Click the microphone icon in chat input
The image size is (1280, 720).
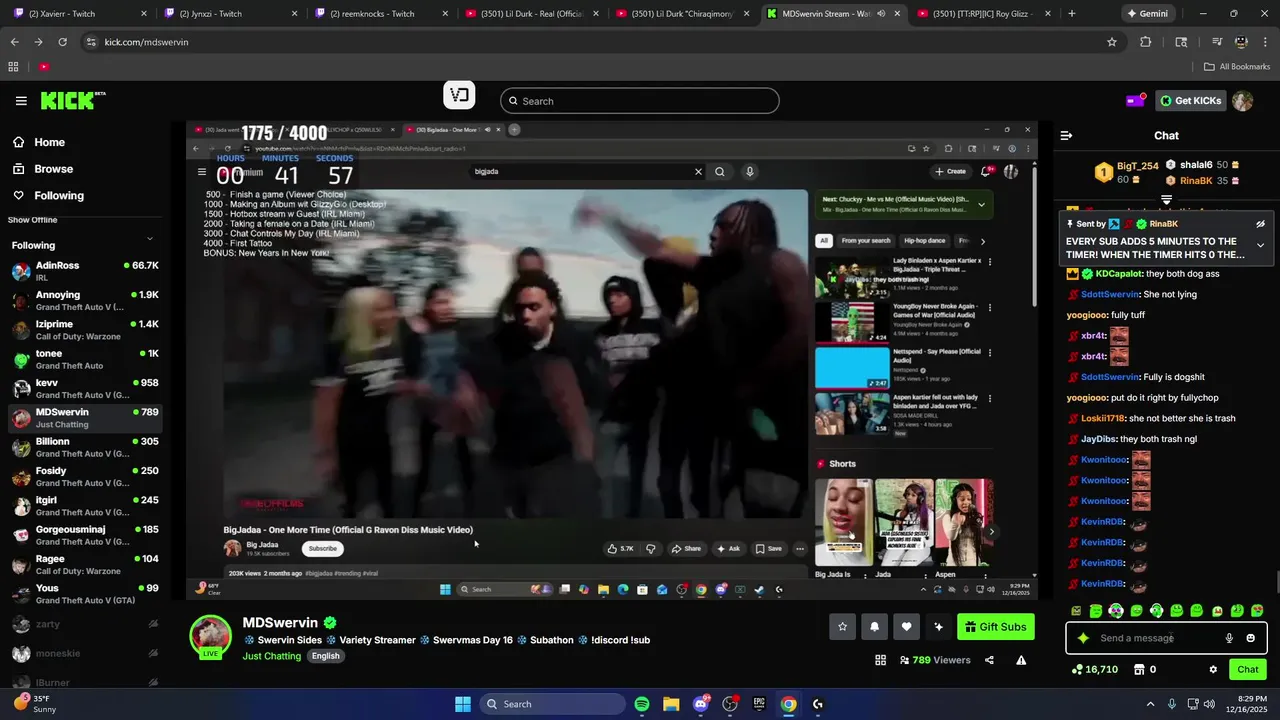(x=1229, y=638)
